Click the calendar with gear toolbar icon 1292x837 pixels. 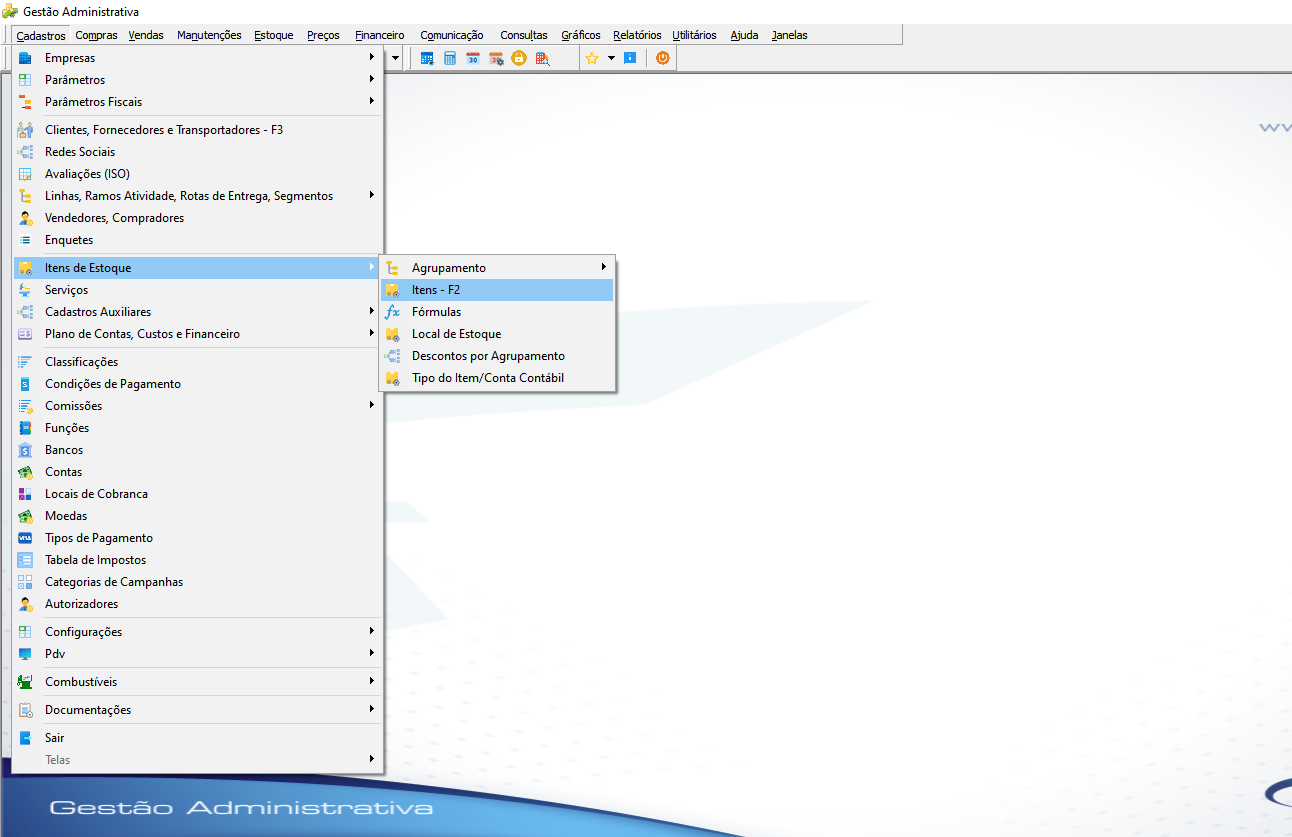tap(496, 58)
